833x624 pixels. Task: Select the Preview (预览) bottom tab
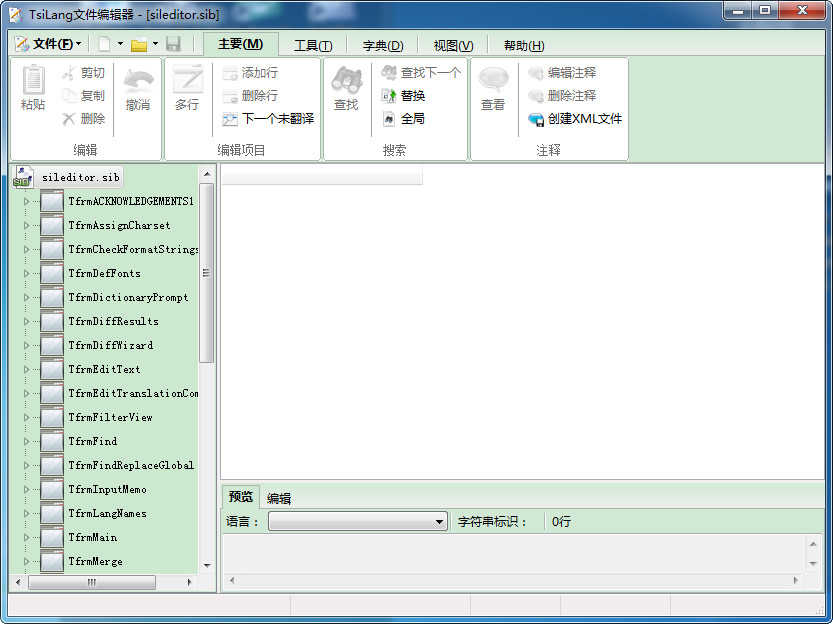click(x=241, y=497)
